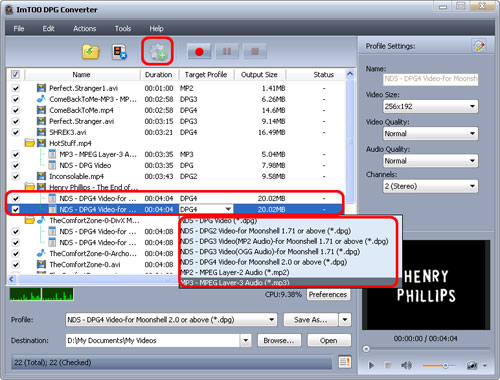
Task: Open the Help menu
Action: click(x=156, y=29)
